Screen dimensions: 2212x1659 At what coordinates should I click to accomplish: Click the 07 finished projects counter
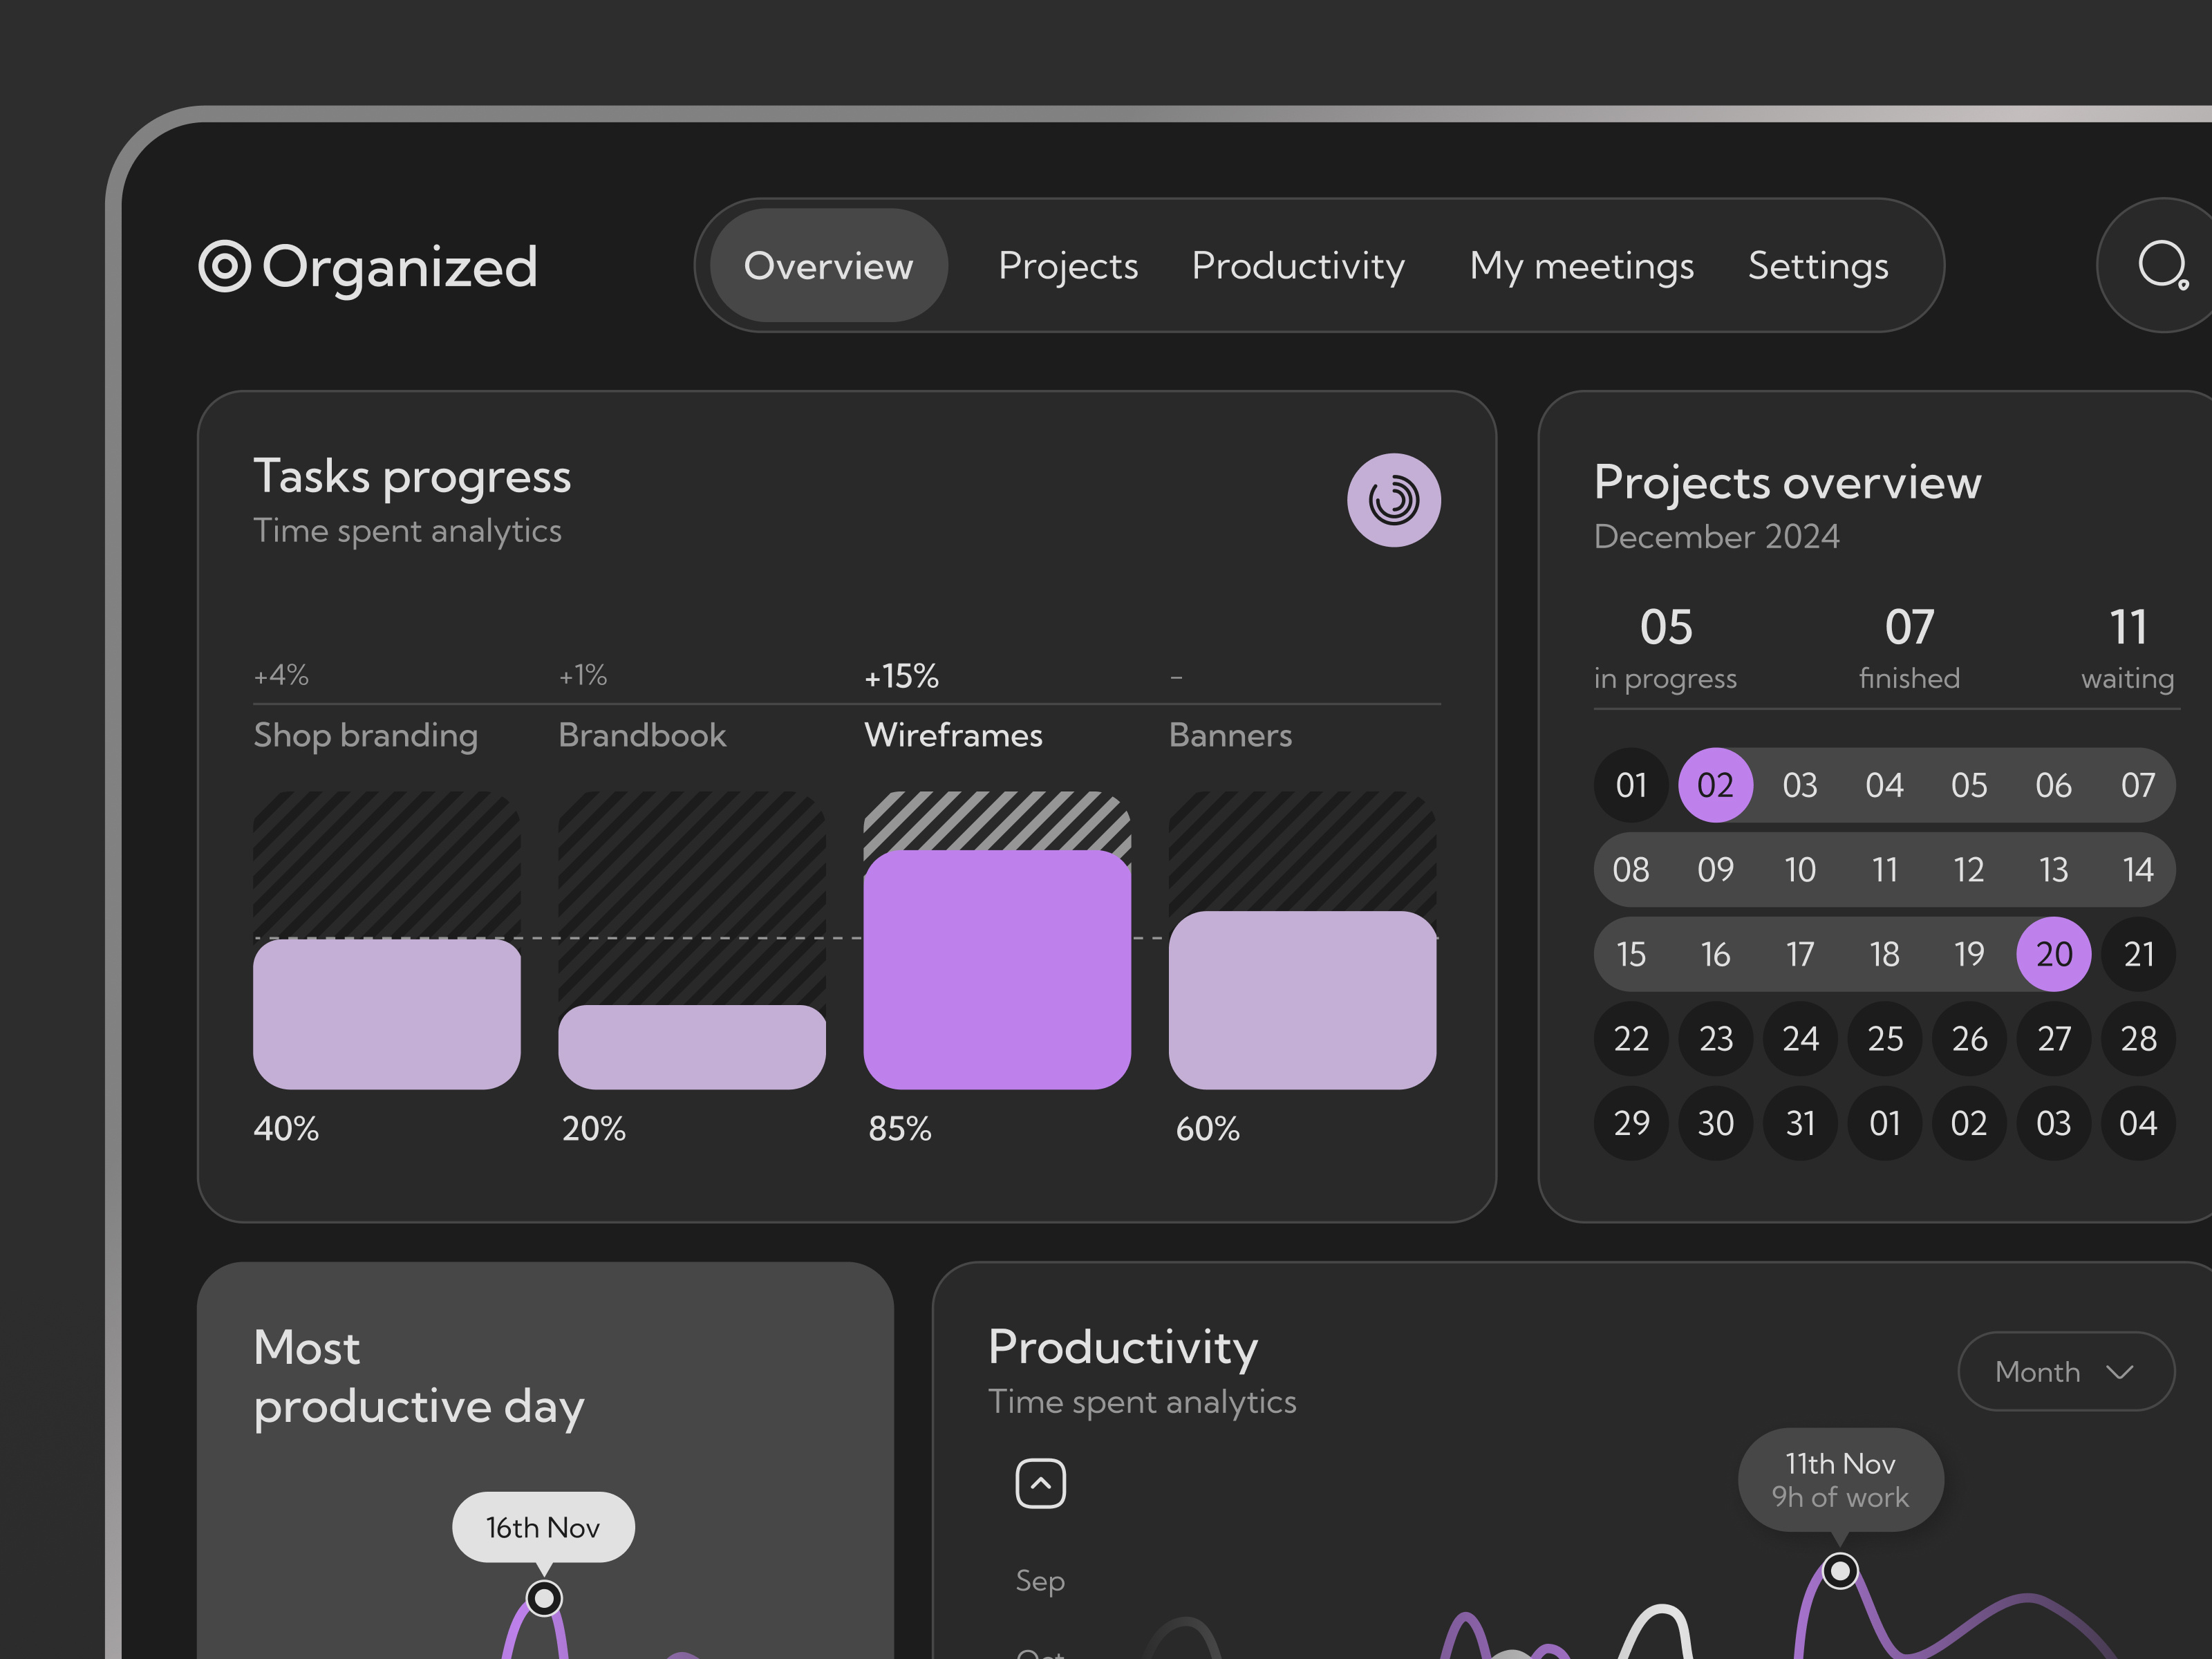1908,645
